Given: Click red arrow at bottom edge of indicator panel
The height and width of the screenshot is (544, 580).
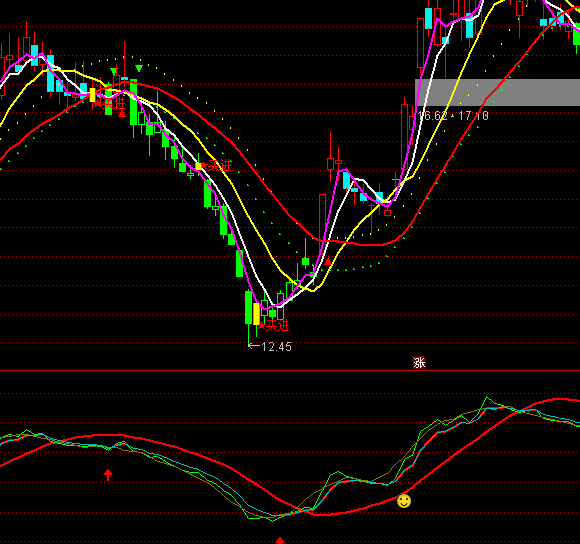Looking at the screenshot, I should point(280,540).
